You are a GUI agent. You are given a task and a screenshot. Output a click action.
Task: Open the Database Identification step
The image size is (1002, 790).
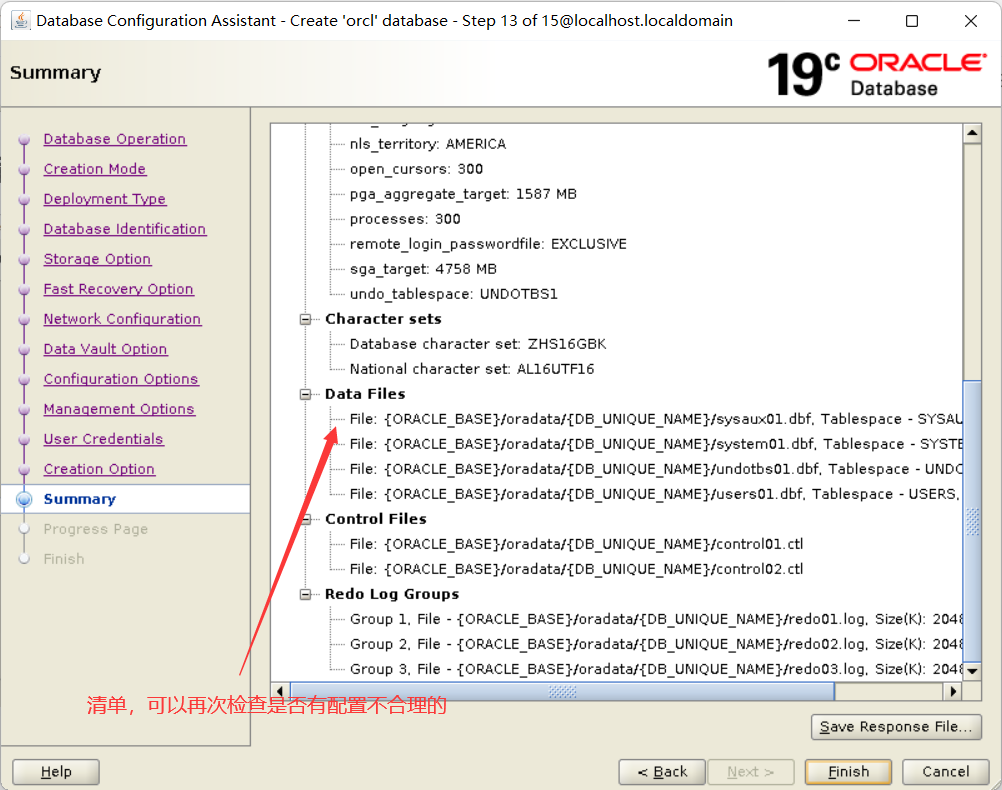125,229
